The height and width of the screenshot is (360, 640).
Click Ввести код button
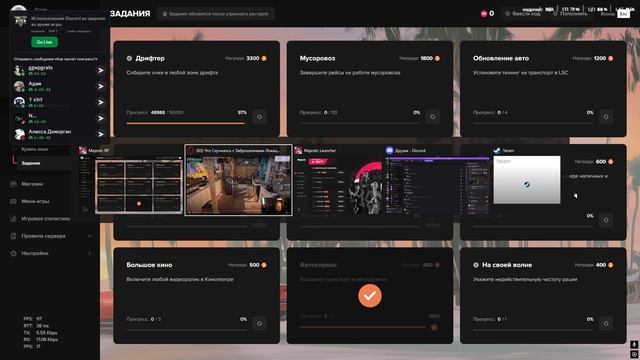pos(523,13)
